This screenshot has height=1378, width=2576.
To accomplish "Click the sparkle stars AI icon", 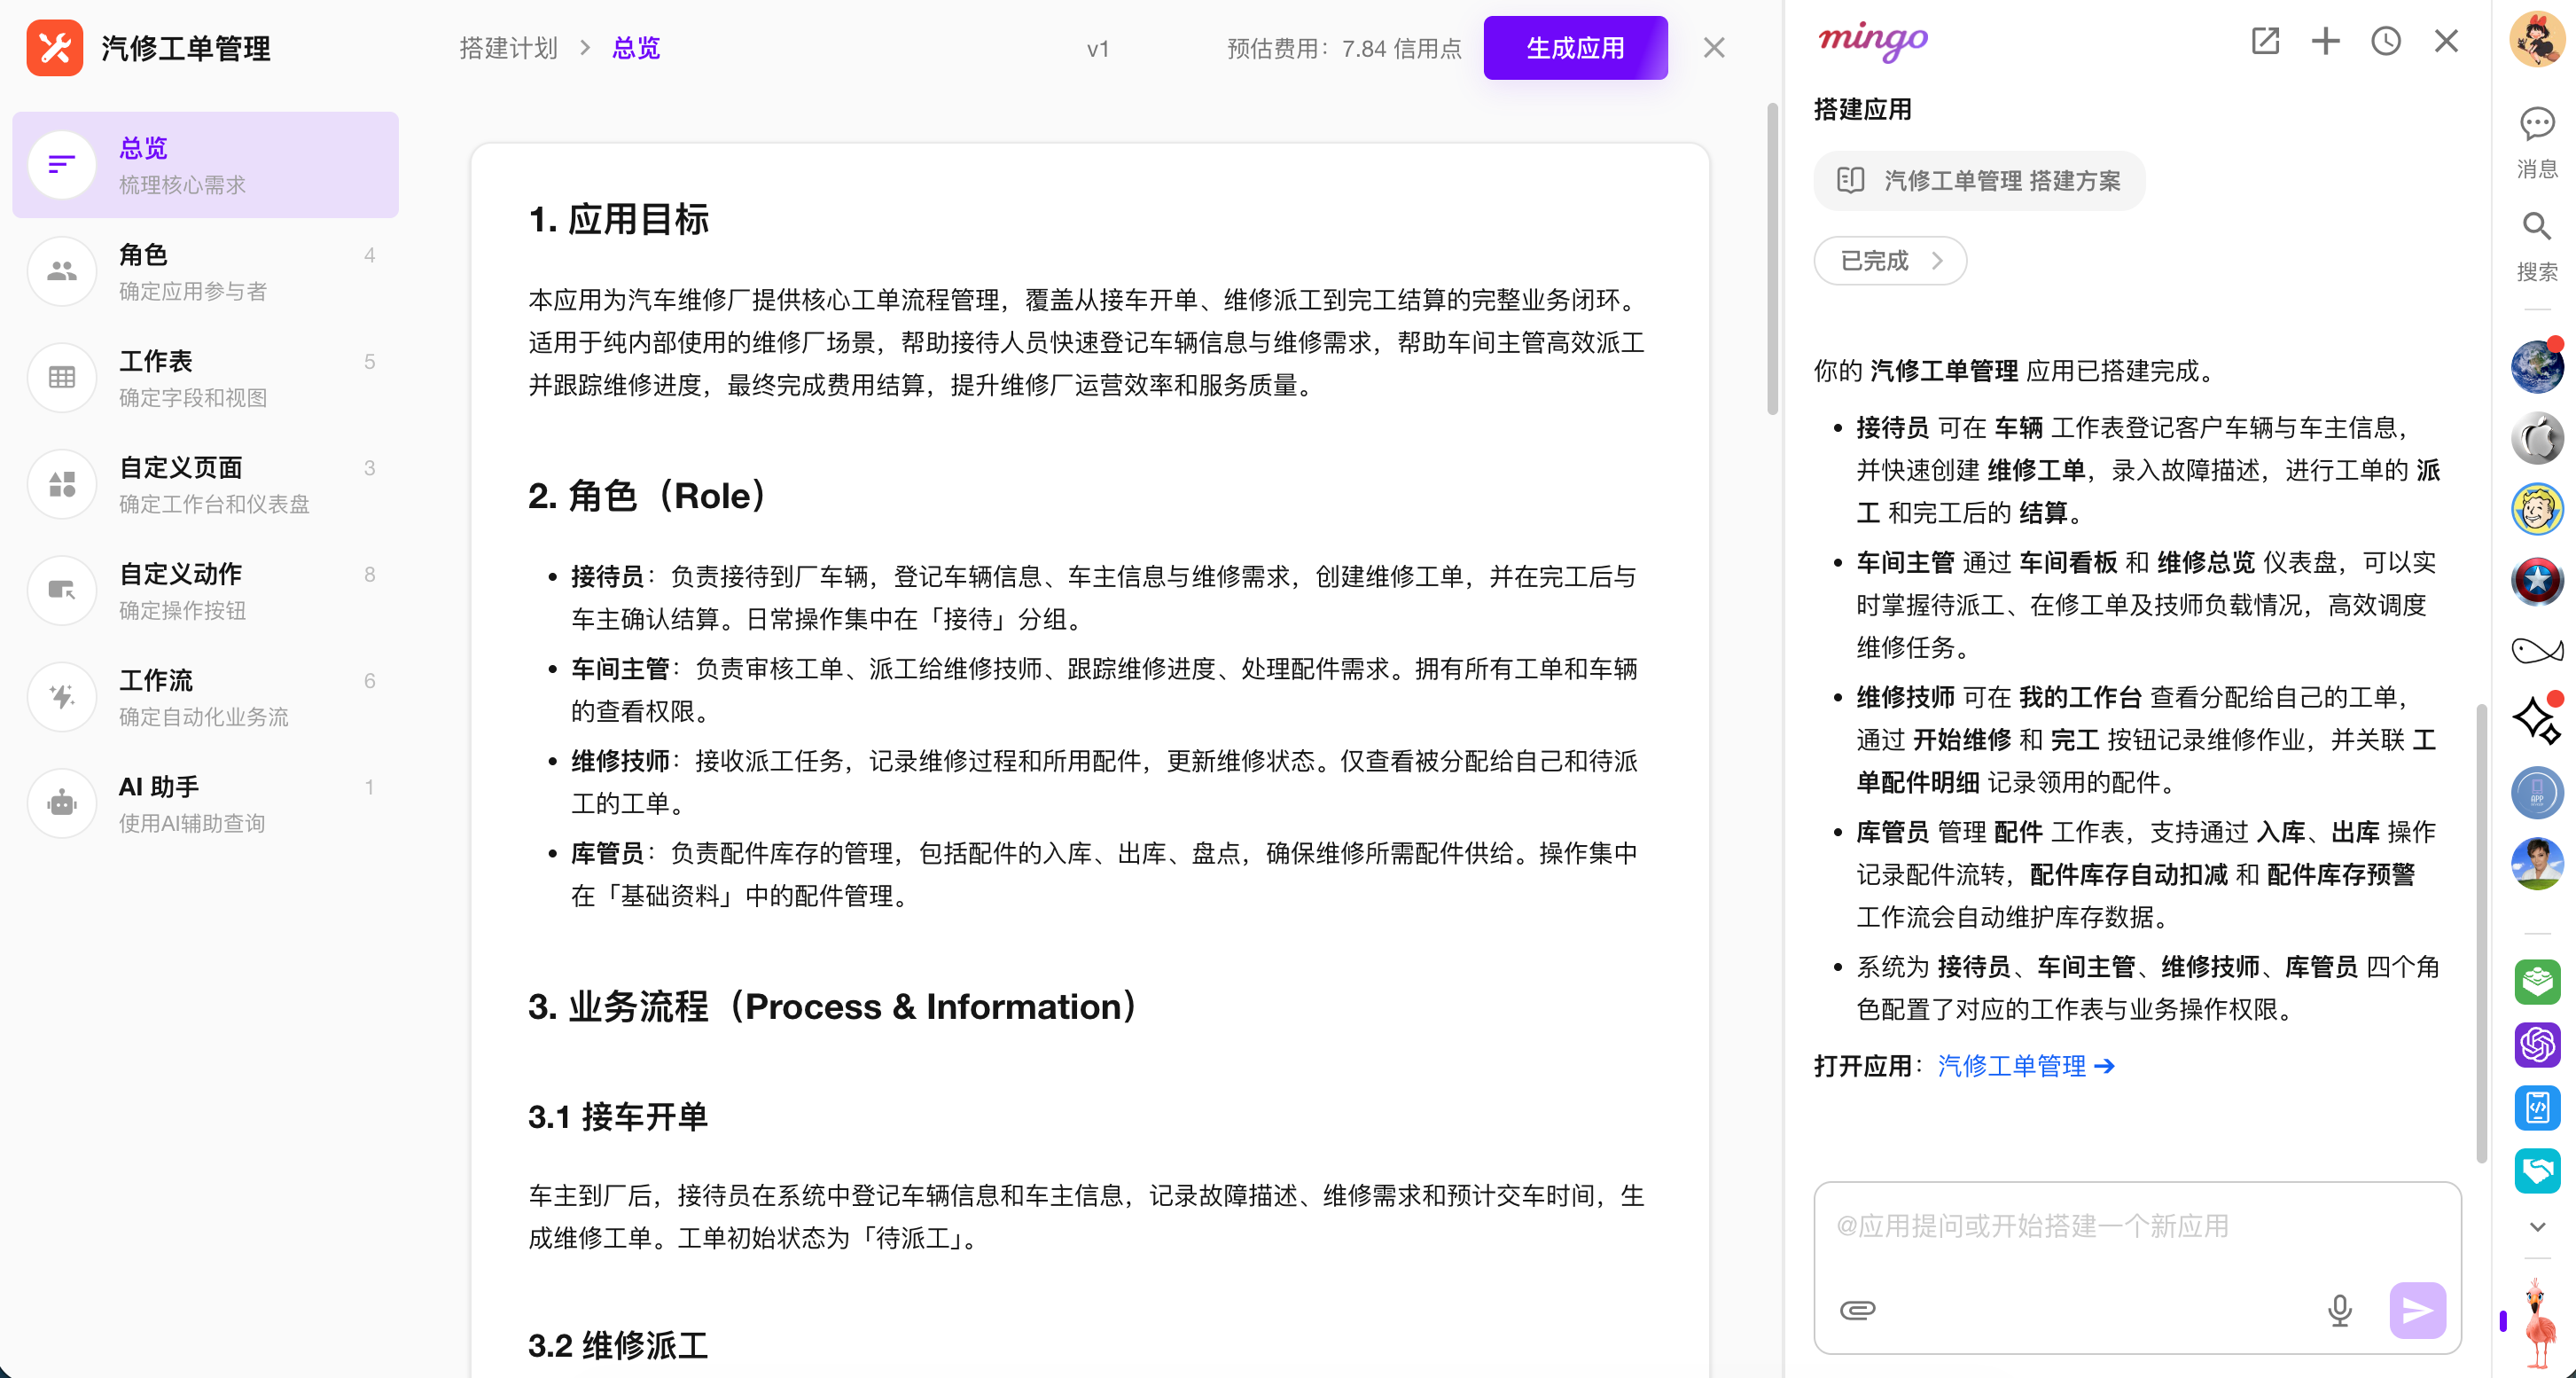I will [2537, 720].
